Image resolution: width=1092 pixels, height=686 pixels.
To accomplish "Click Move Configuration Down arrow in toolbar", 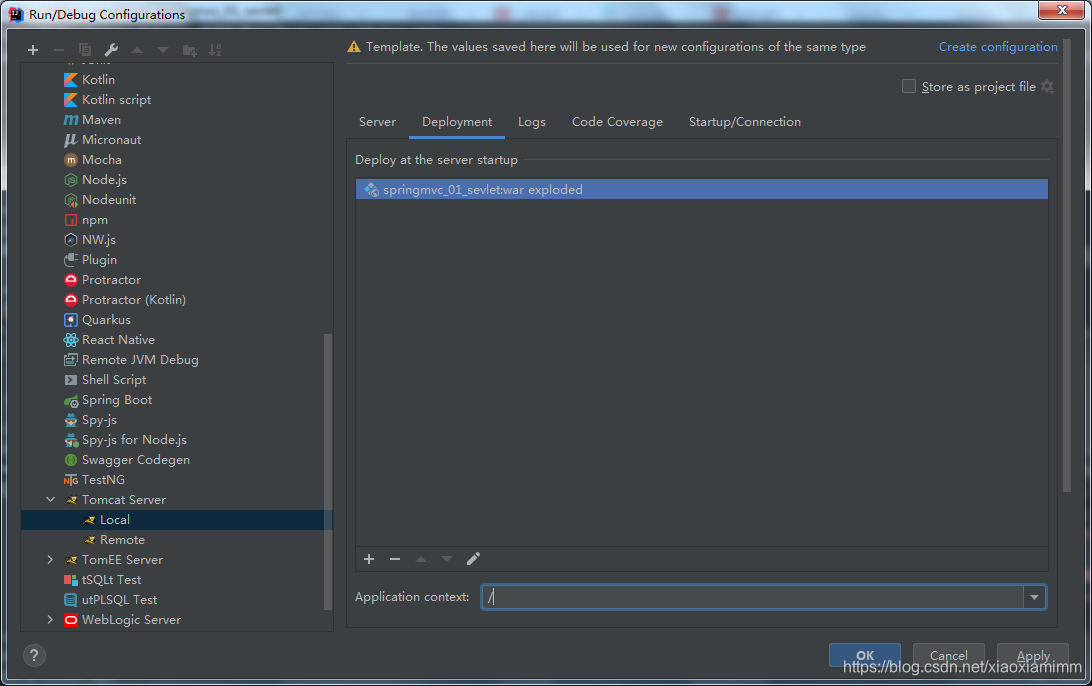I will [163, 50].
